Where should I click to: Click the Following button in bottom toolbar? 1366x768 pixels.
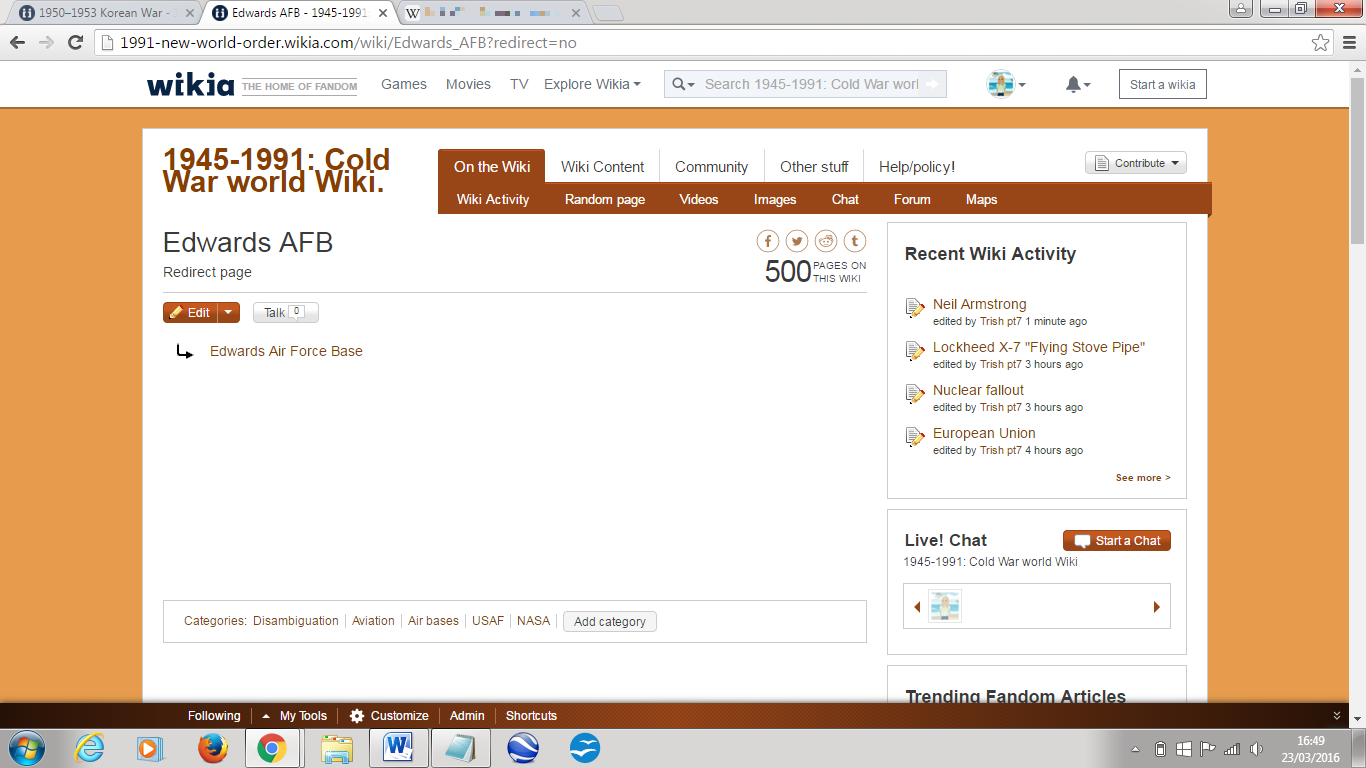coord(214,716)
